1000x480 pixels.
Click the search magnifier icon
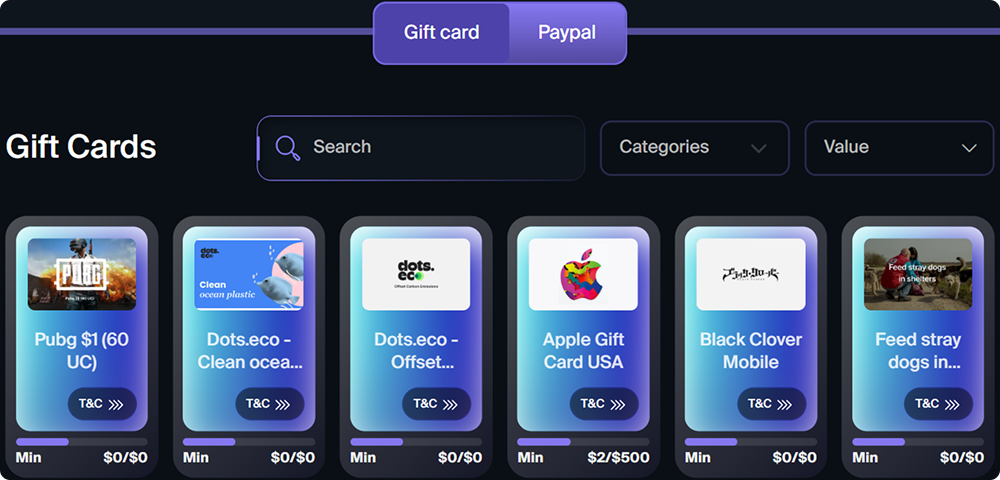tap(288, 148)
